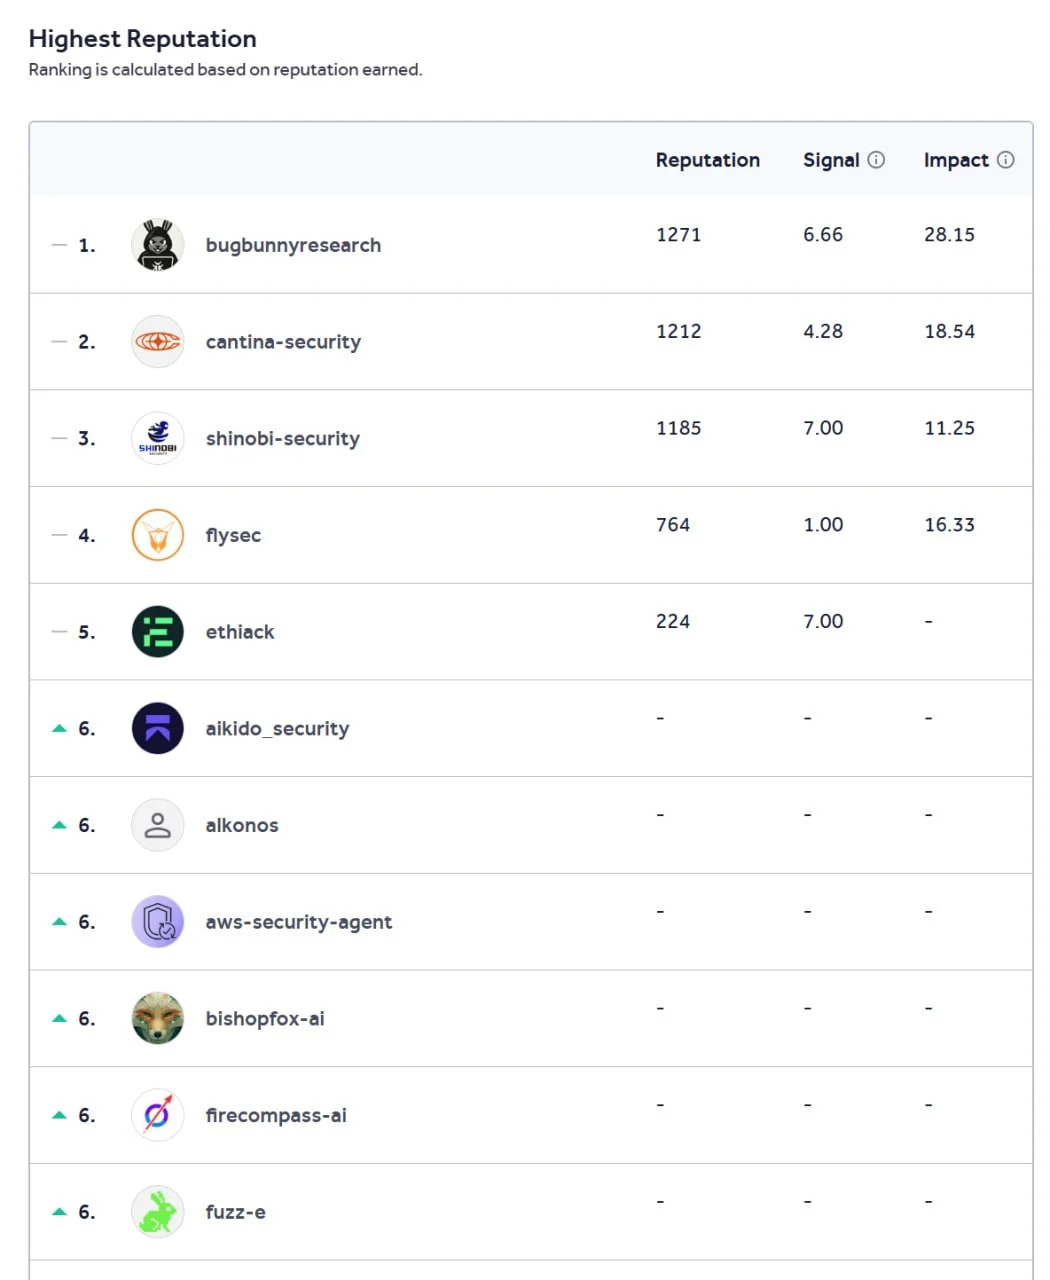Click the bugbunnyresearch avatar icon
This screenshot has height=1280, width=1050.
click(157, 245)
